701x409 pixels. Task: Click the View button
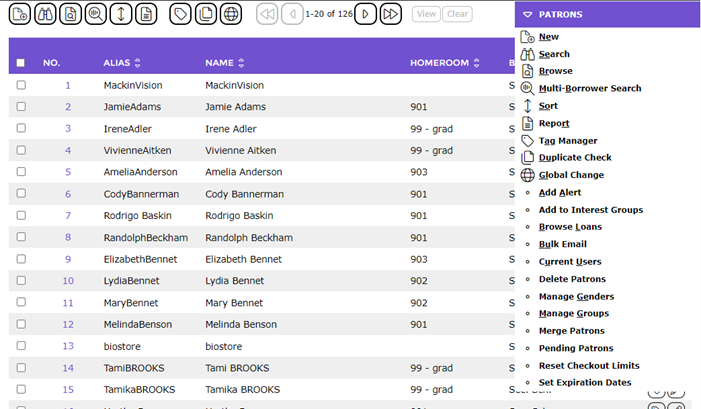pyautogui.click(x=426, y=14)
